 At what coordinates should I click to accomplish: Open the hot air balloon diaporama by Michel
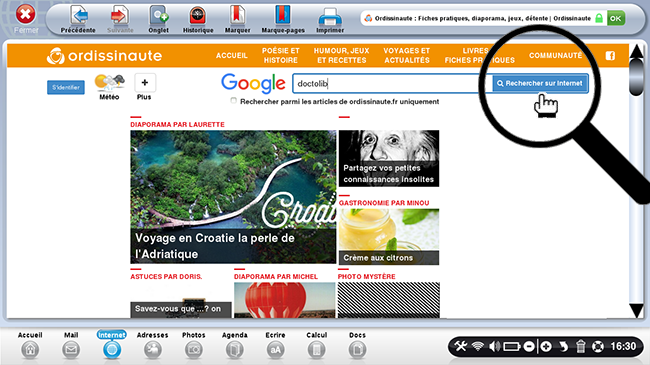(x=285, y=300)
